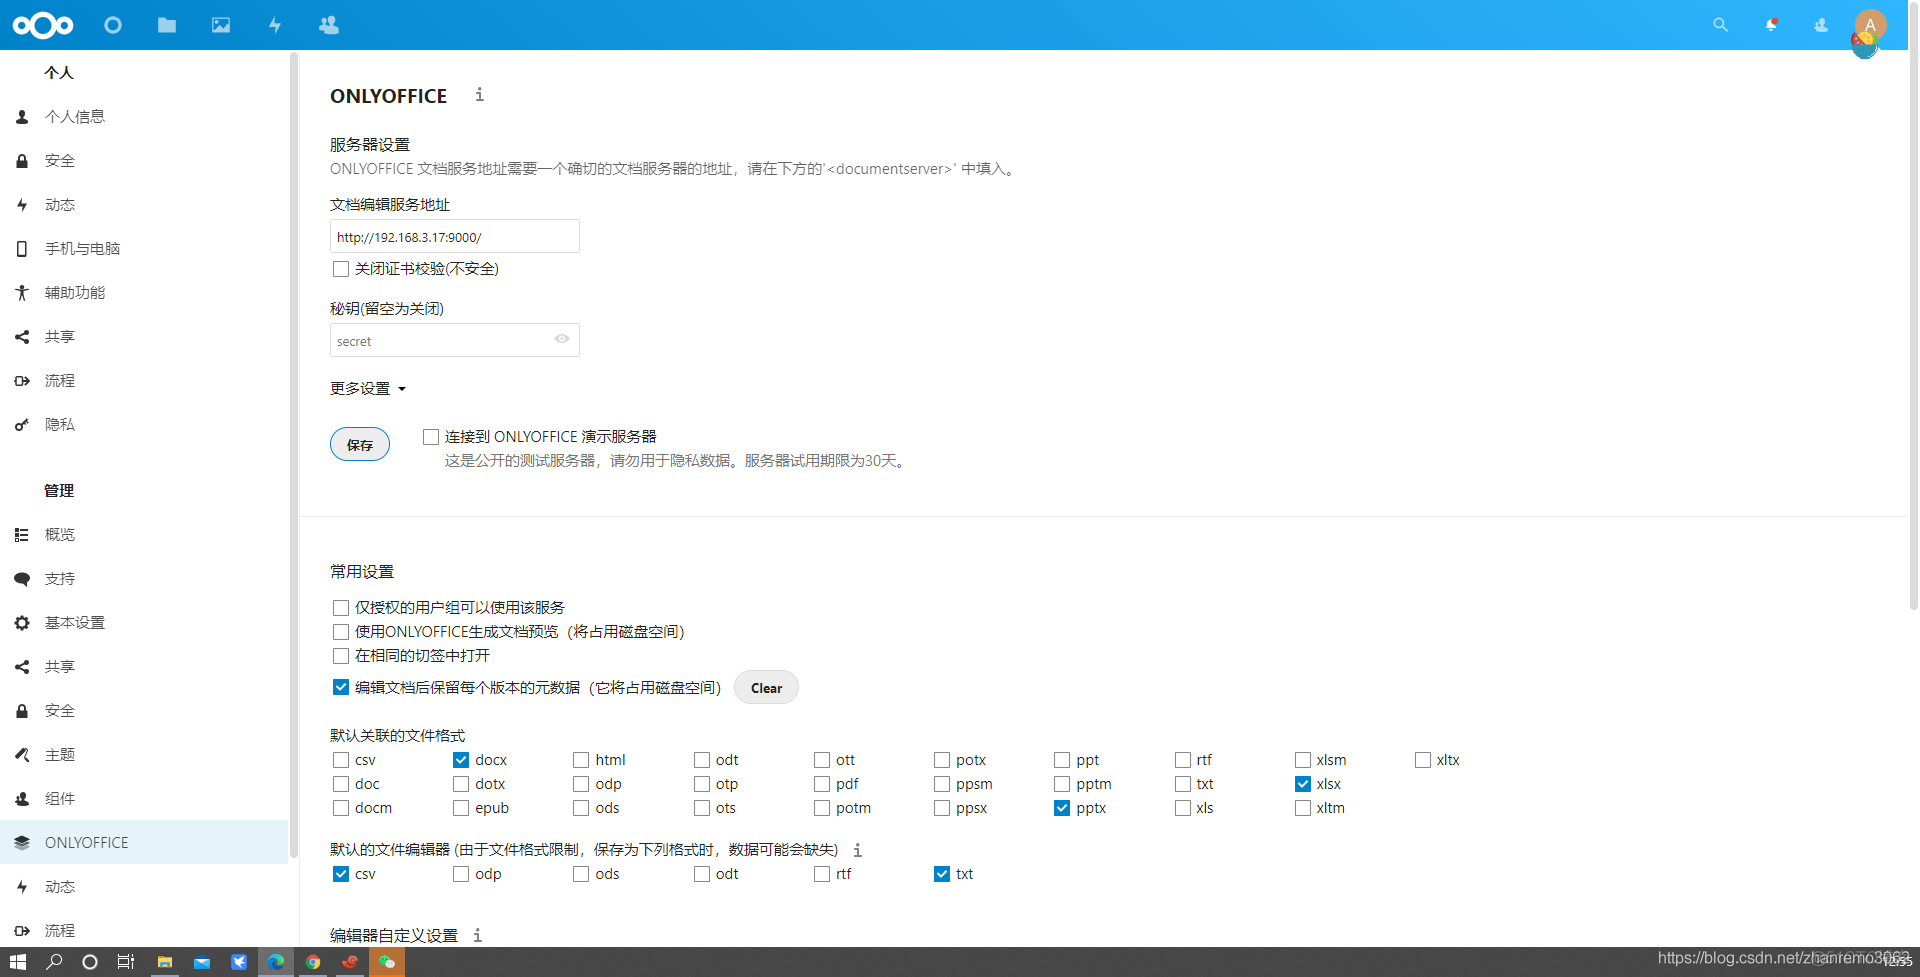Open Windows Start menu
The image size is (1920, 977).
point(18,962)
